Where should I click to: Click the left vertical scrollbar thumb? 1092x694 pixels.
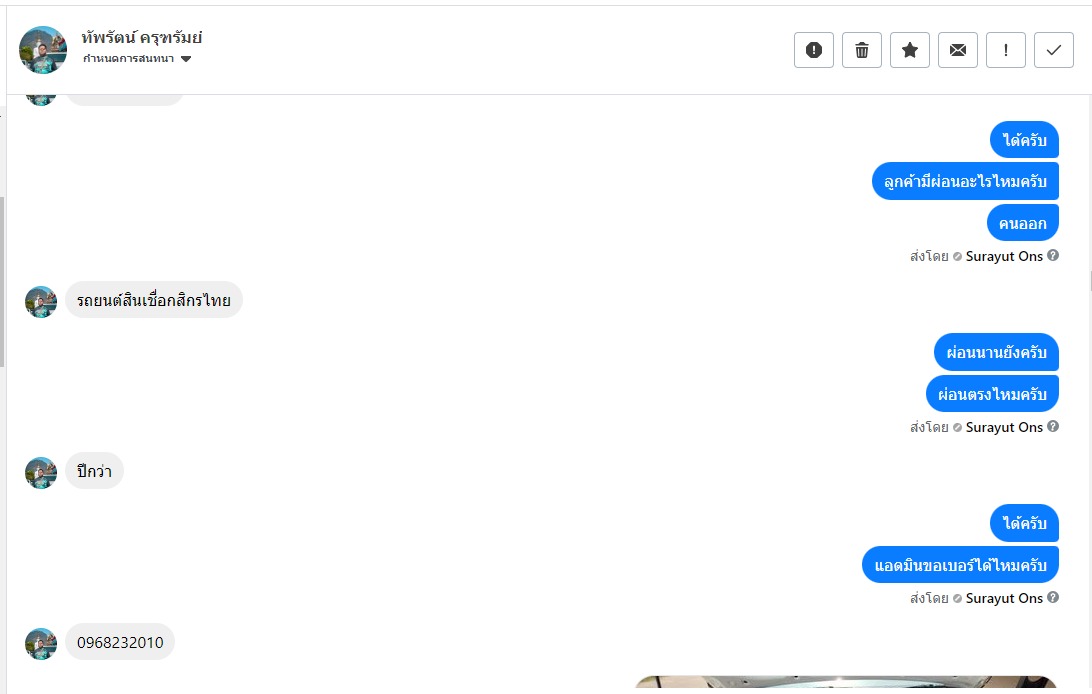pos(2,281)
